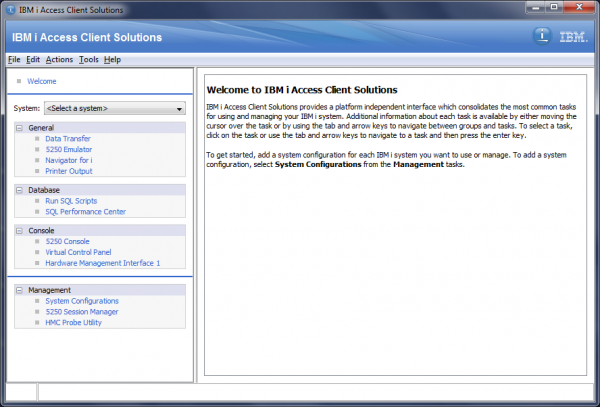Viewport: 600px width, 407px height.
Task: Collapse the Console group
Action: click(20, 231)
